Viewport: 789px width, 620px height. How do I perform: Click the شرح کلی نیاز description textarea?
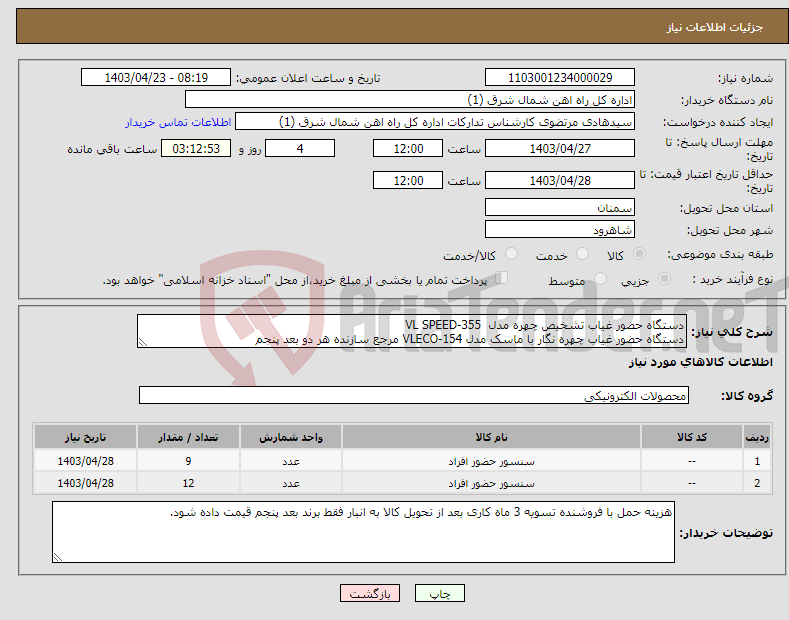point(412,331)
